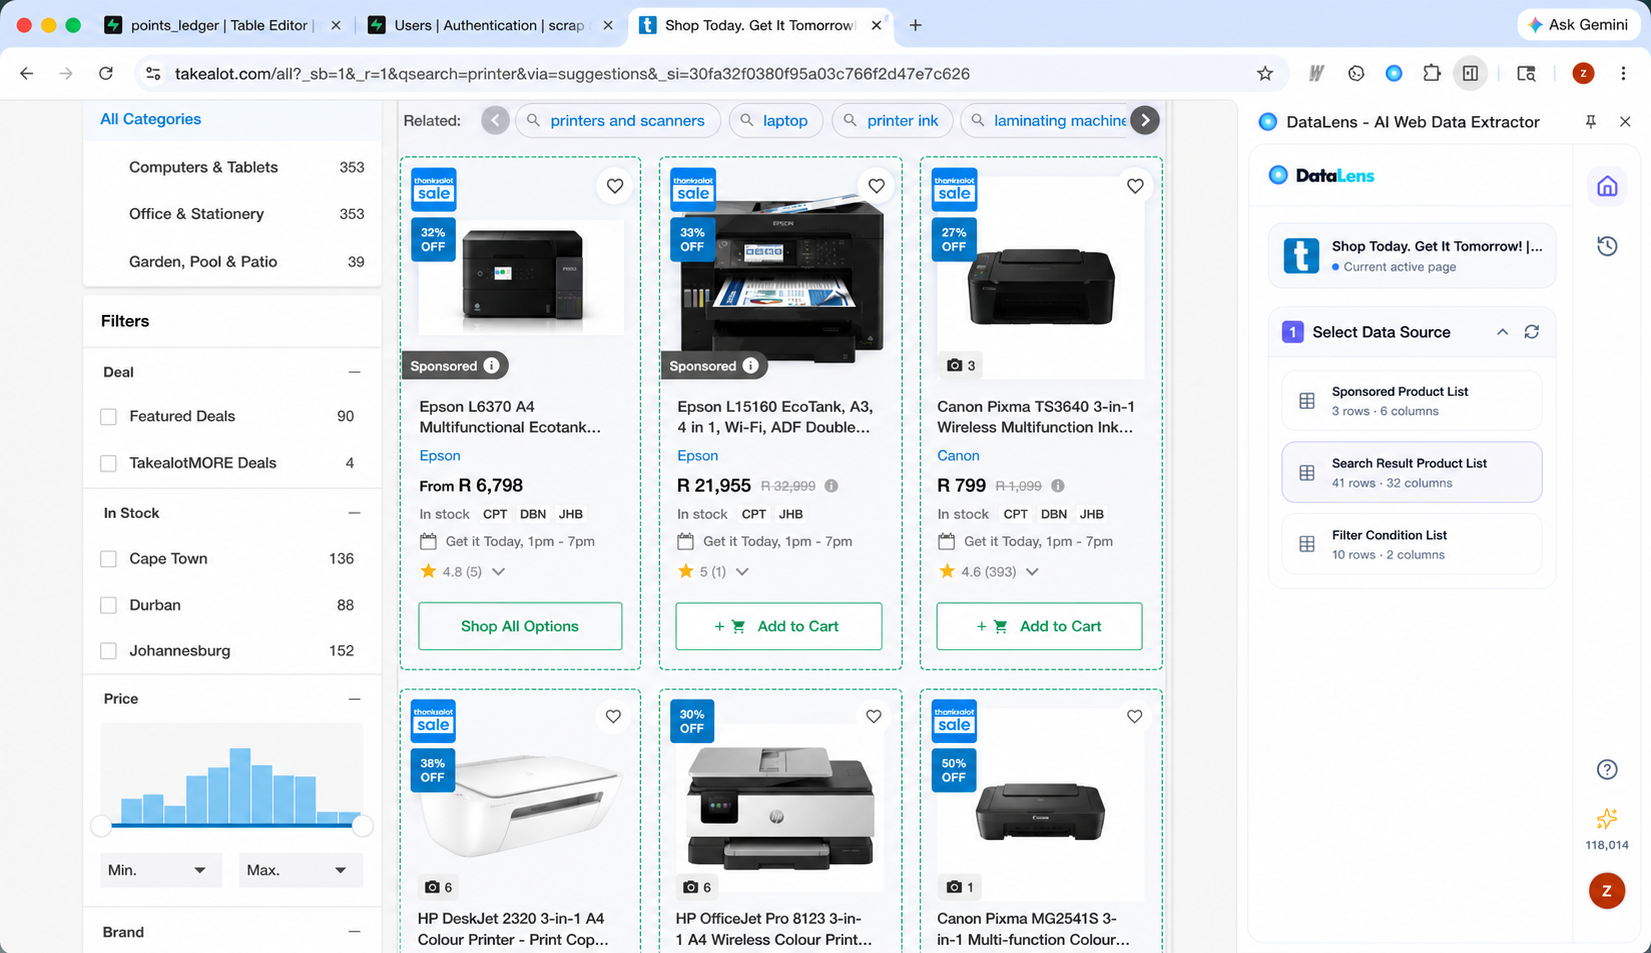Open DataLens history icon
The height and width of the screenshot is (953, 1651).
click(x=1607, y=246)
